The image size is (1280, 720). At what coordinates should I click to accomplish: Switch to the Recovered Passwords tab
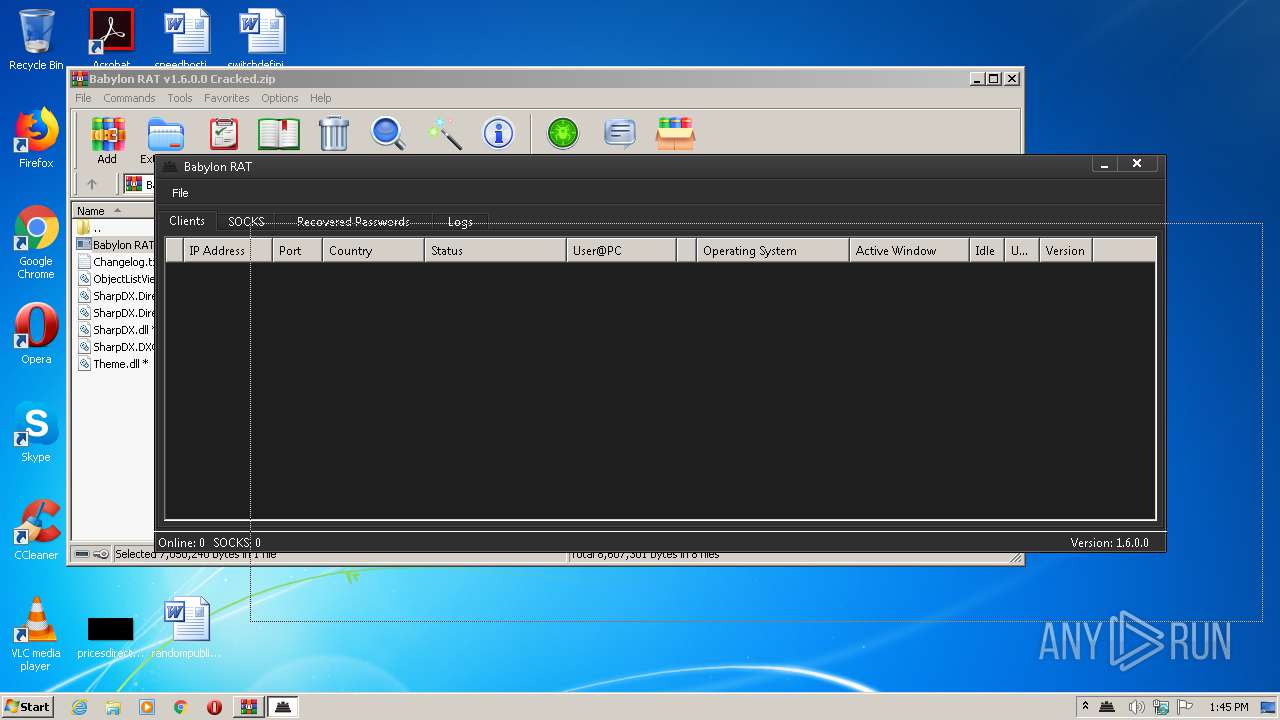(353, 222)
